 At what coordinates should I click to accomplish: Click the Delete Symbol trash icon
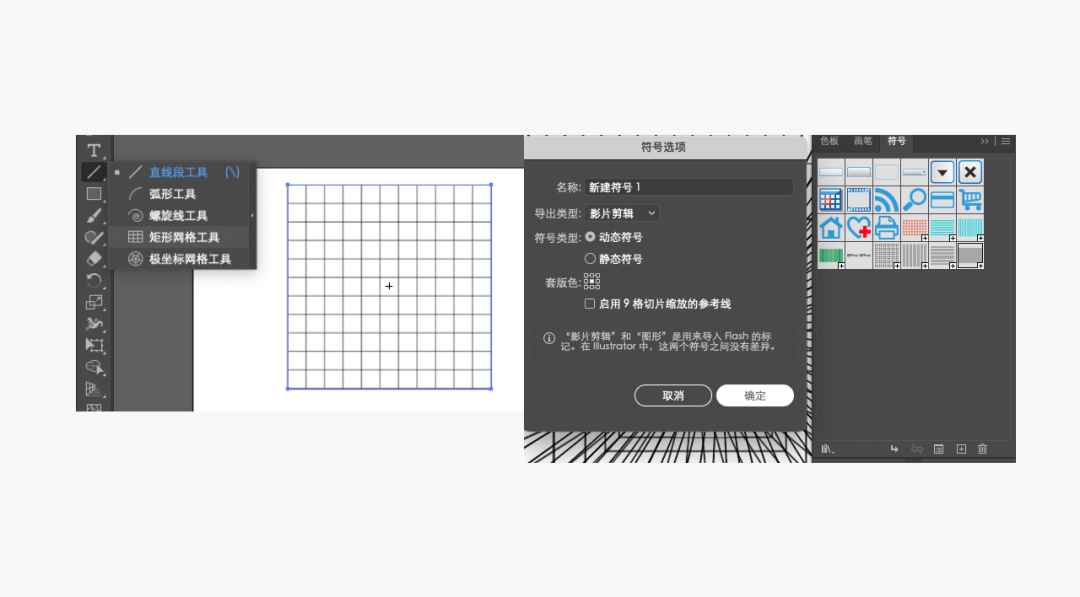coord(983,449)
